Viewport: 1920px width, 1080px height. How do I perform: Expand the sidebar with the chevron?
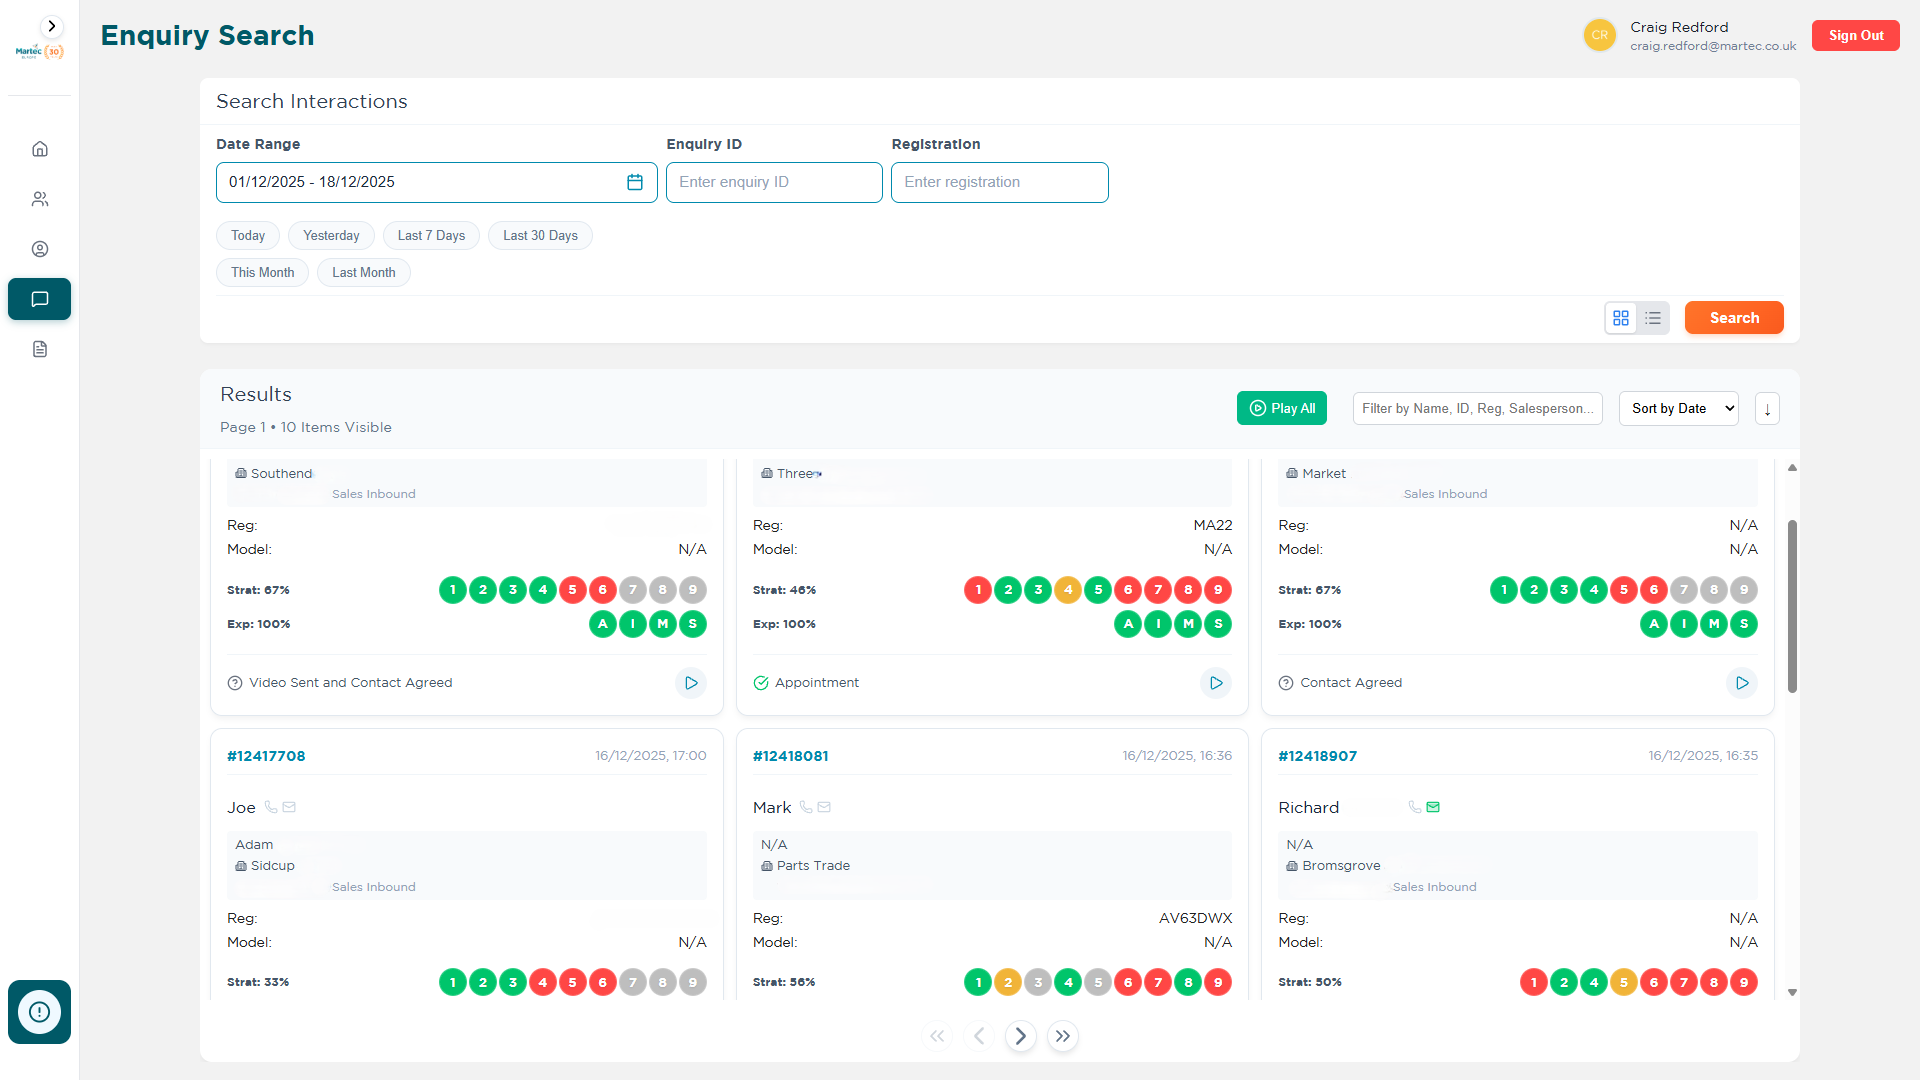click(x=52, y=27)
